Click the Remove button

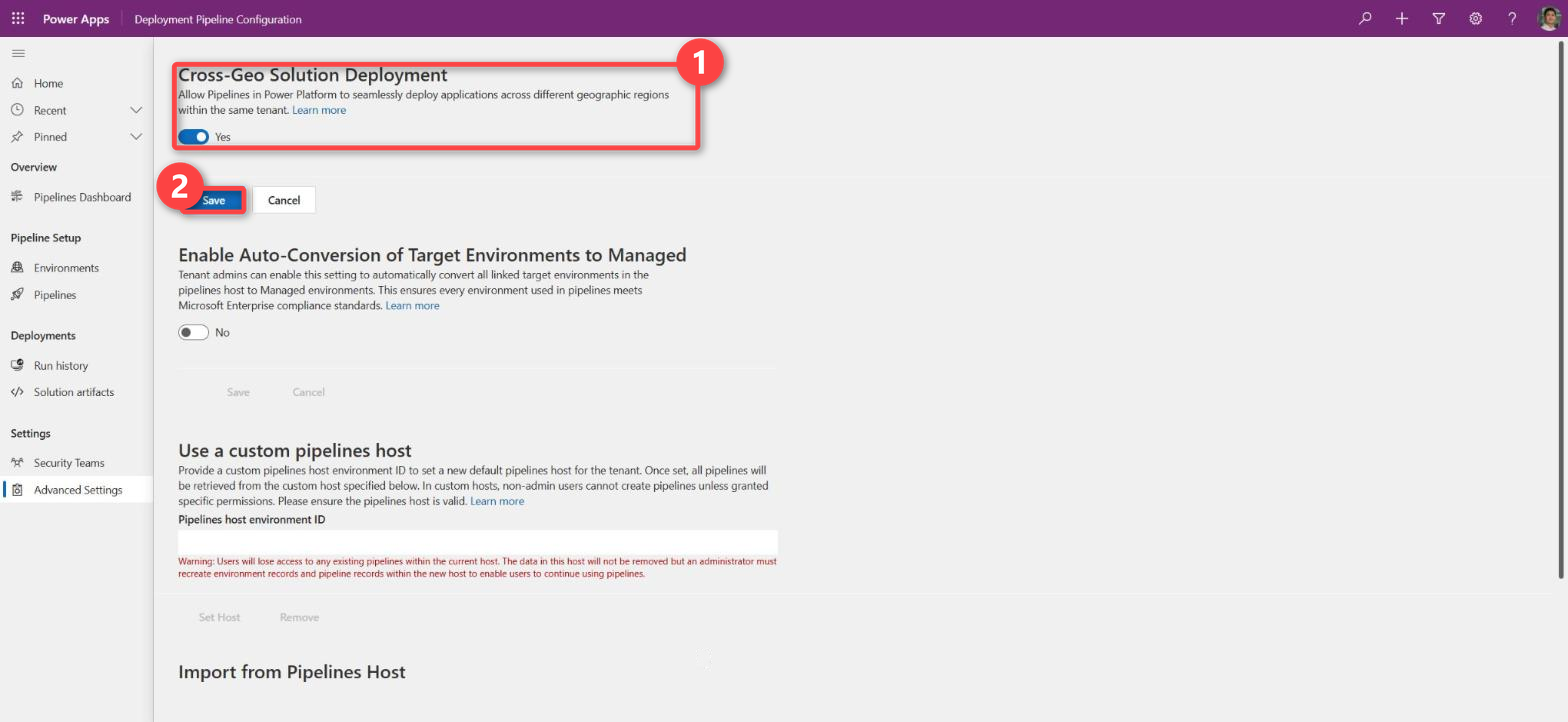tap(299, 617)
